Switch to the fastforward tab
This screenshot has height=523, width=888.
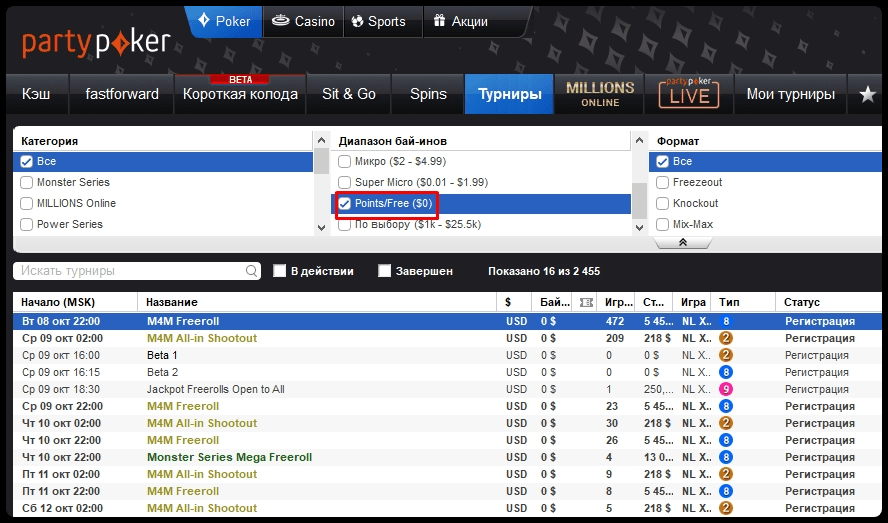(x=122, y=94)
